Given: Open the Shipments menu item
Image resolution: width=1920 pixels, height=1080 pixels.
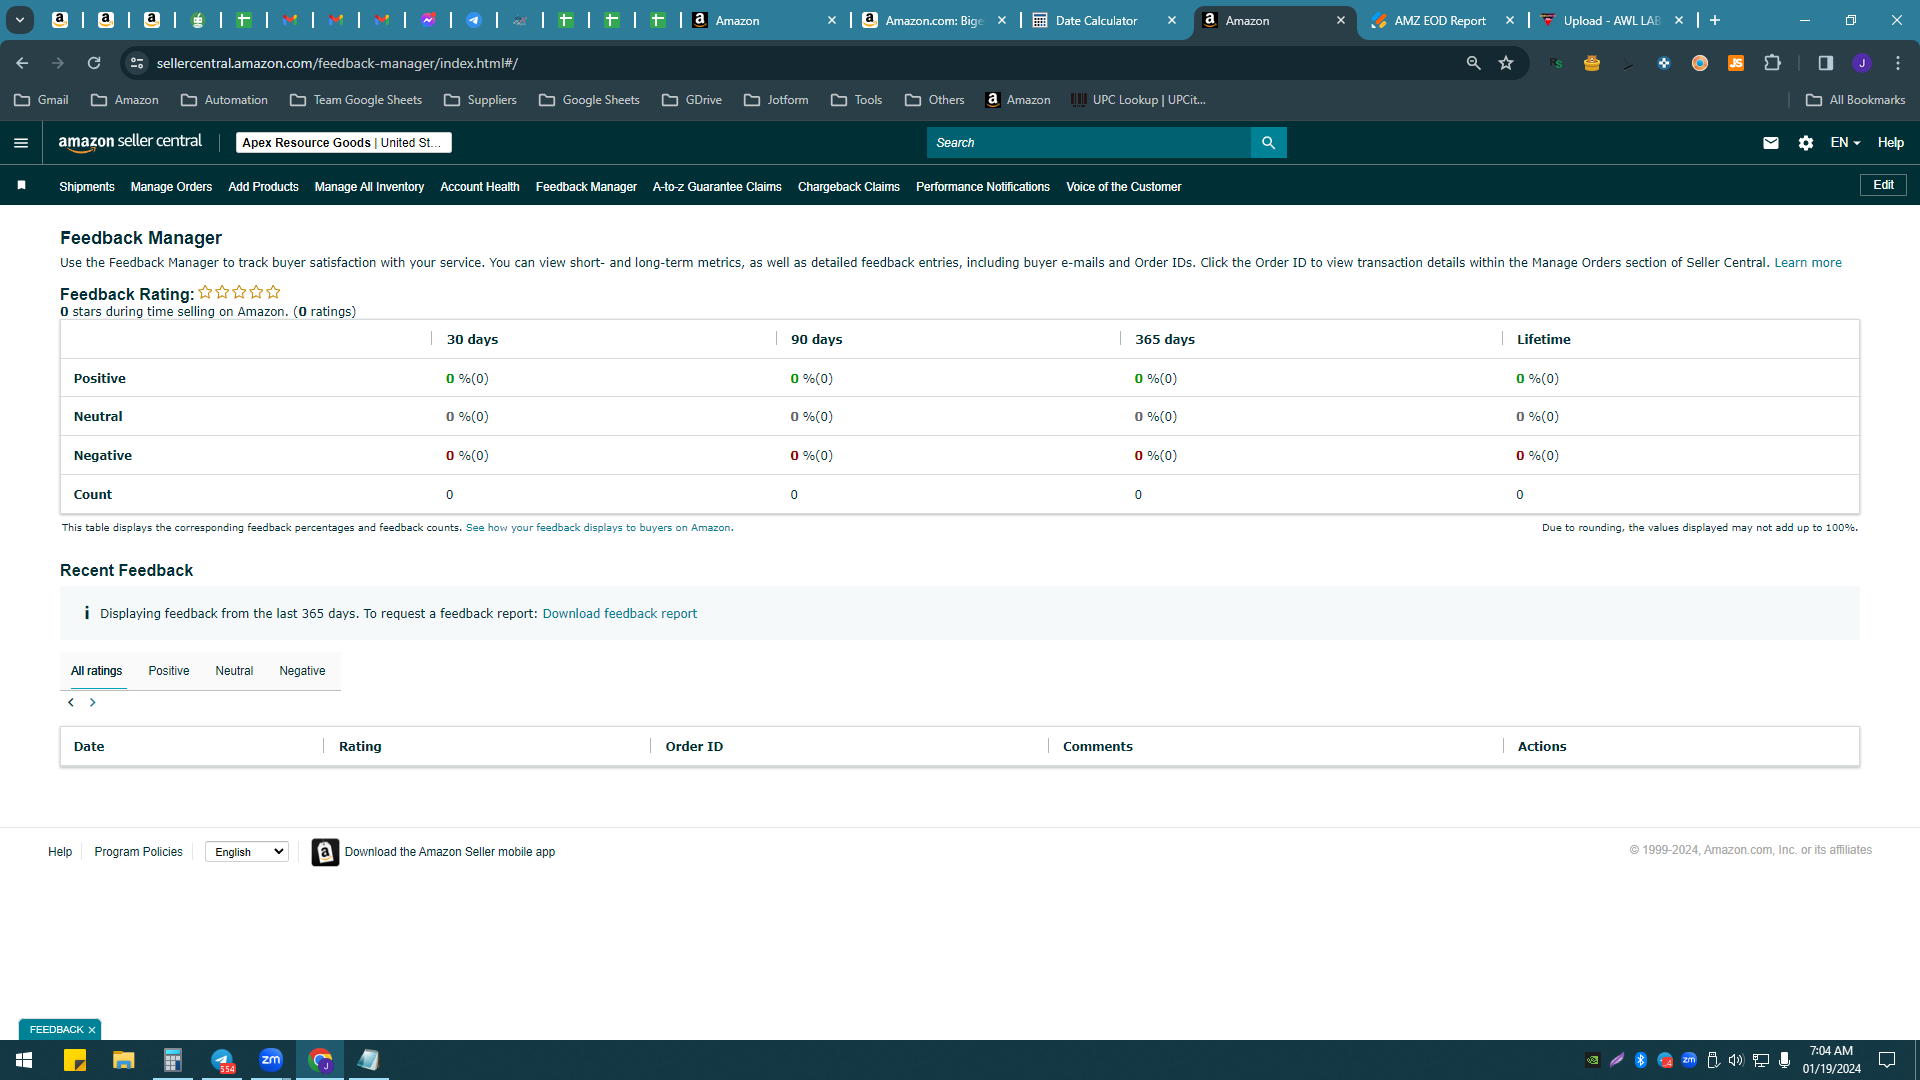Looking at the screenshot, I should point(87,187).
